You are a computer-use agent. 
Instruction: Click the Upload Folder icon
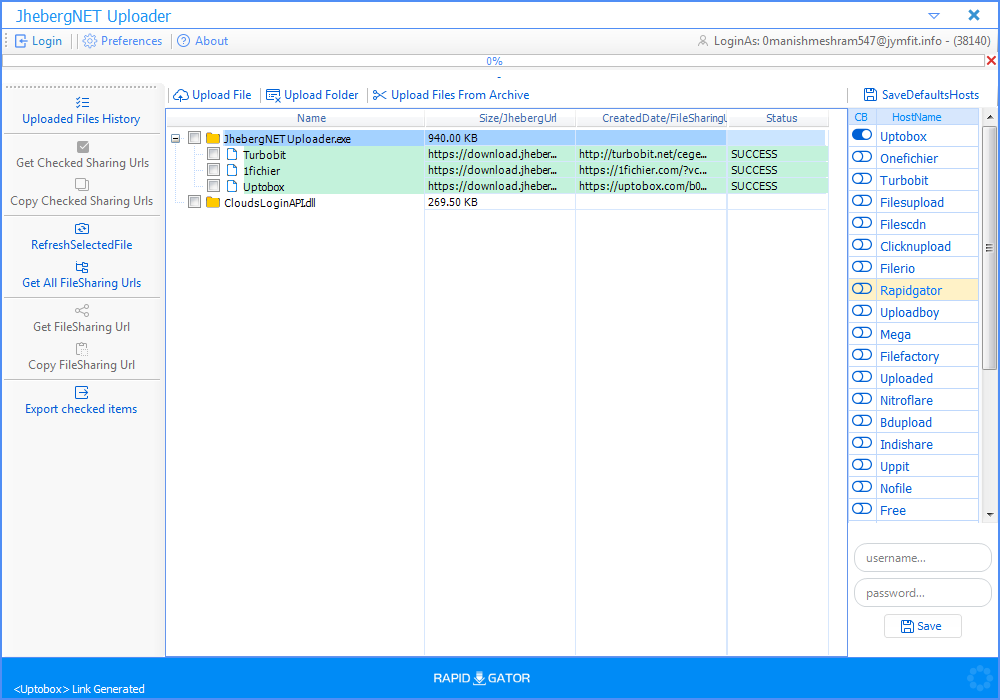coord(273,95)
